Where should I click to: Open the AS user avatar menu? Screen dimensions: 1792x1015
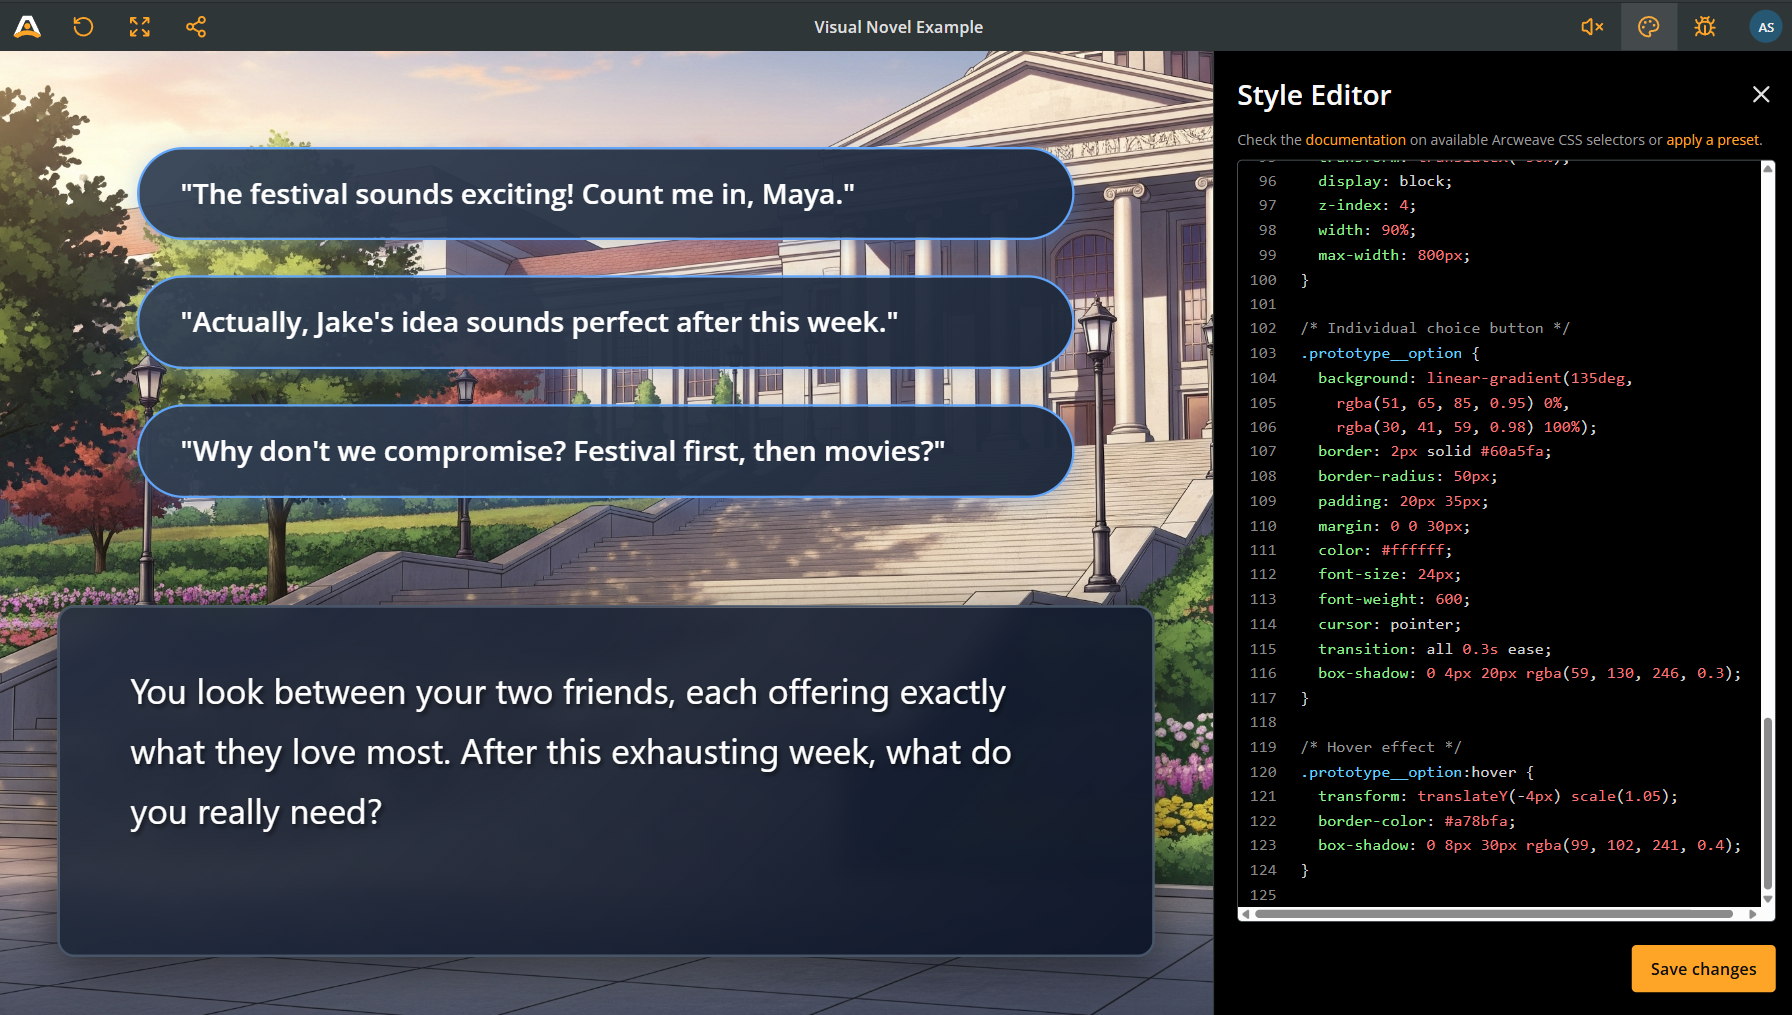[1766, 27]
